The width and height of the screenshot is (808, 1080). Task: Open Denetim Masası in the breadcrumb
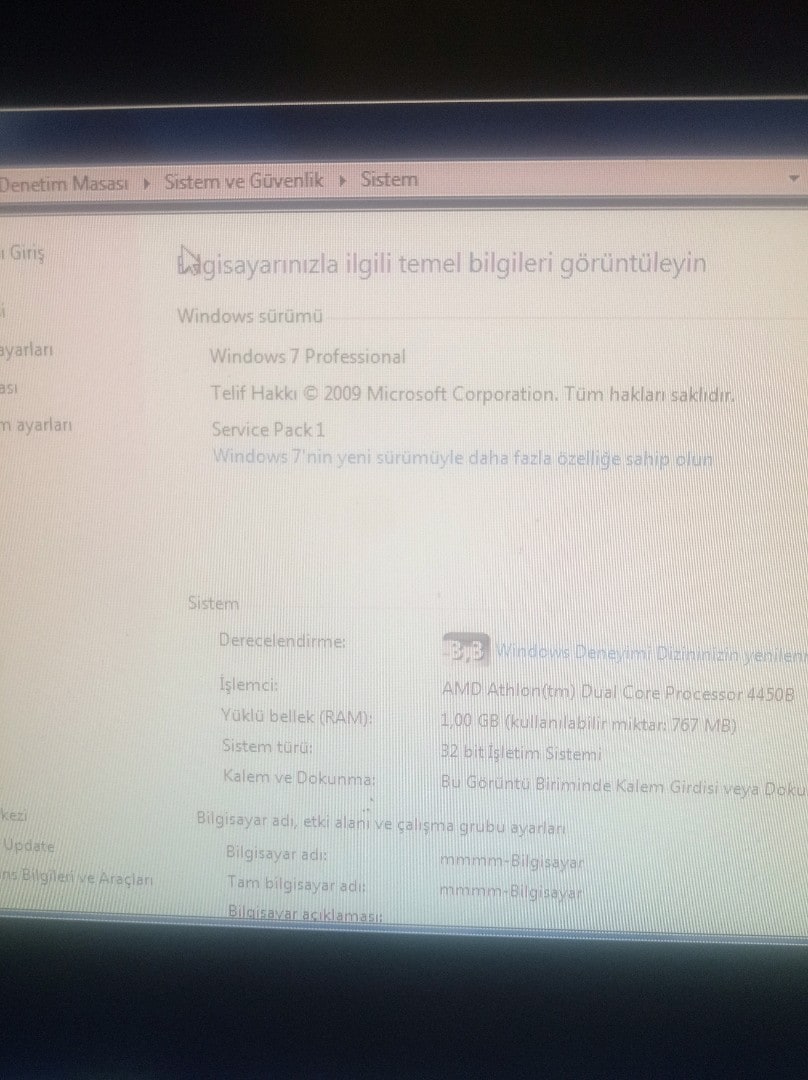(x=63, y=184)
